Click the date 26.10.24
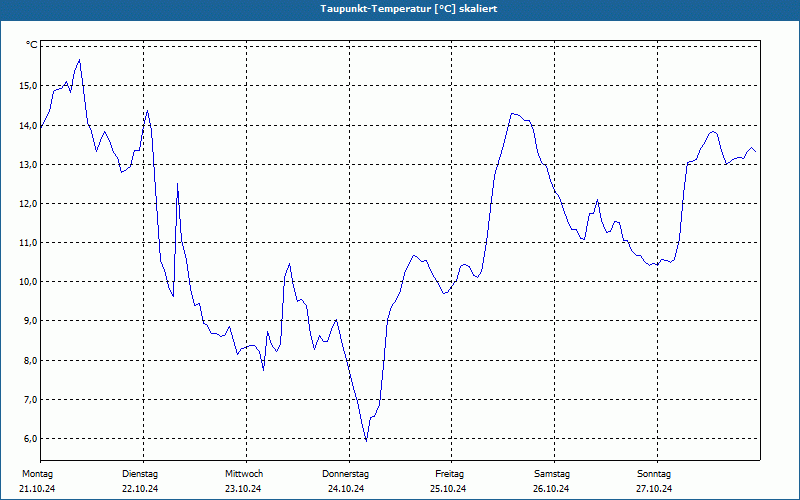Screen dimensions: 800x500 (551, 489)
